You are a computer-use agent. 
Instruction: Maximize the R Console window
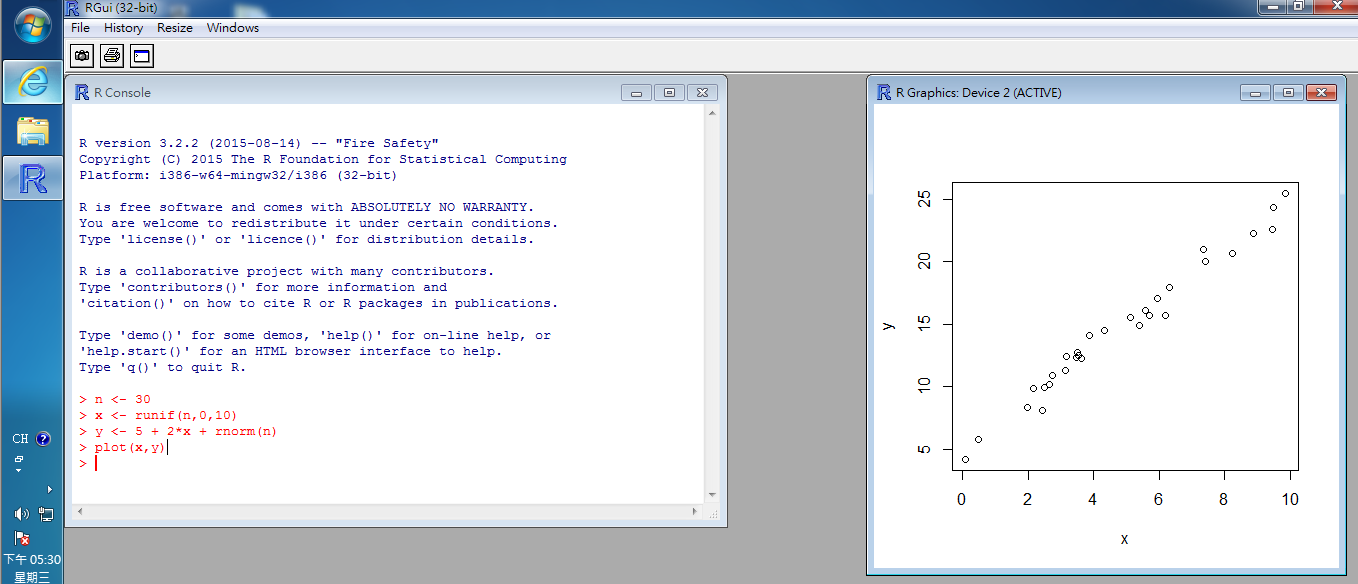(669, 93)
